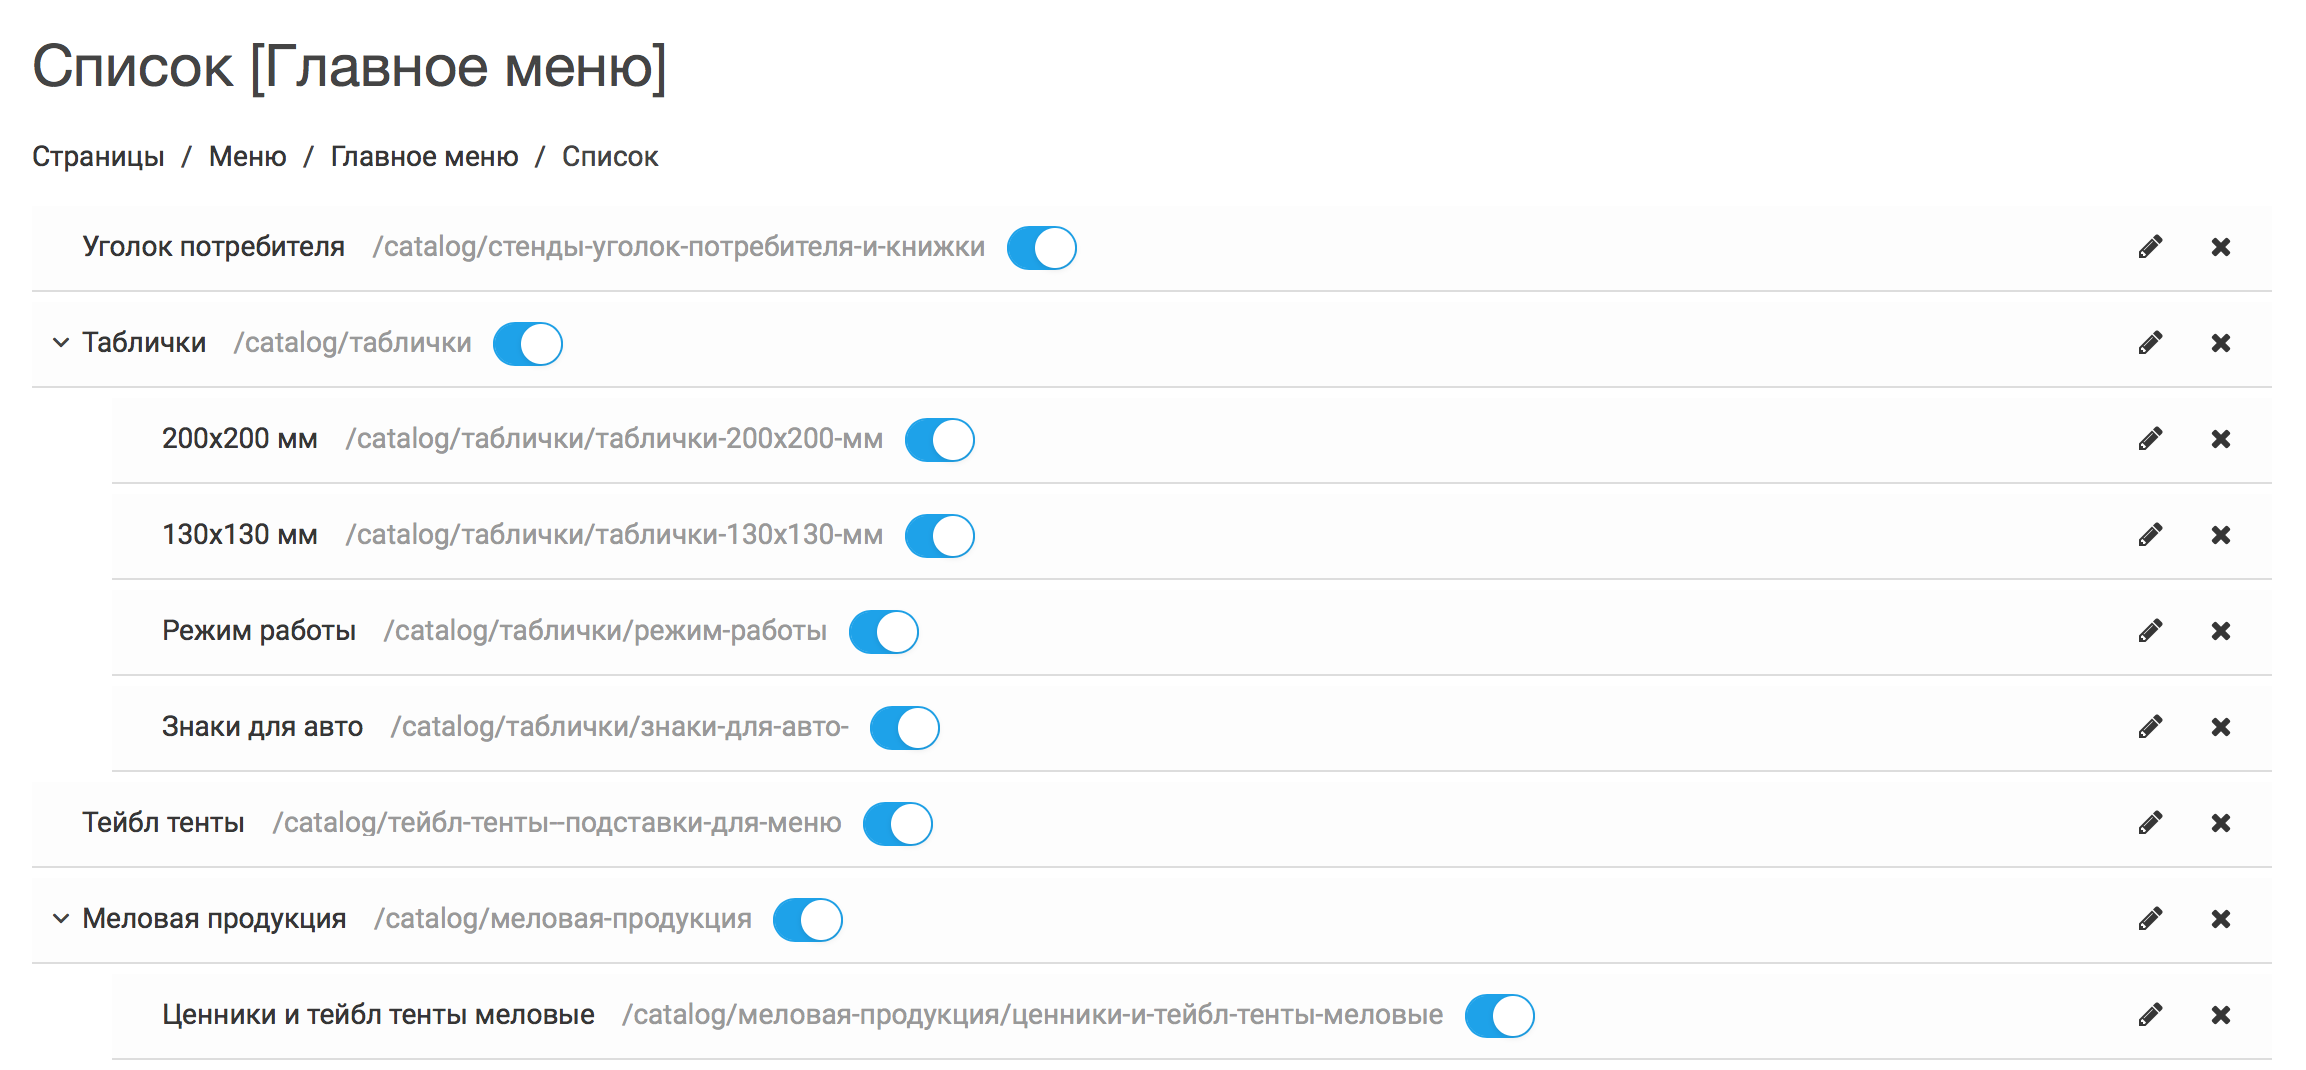
Task: Switch off Тейбл тенты visibility toggle
Action: click(x=897, y=824)
